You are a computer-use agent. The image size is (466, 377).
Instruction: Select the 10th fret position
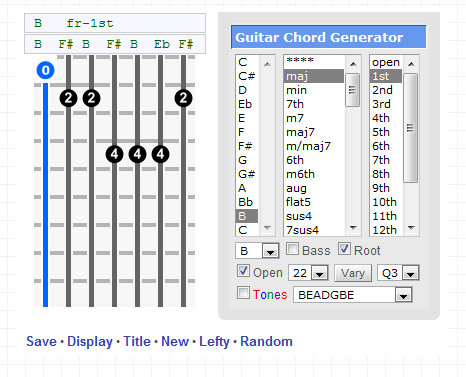pyautogui.click(x=386, y=202)
